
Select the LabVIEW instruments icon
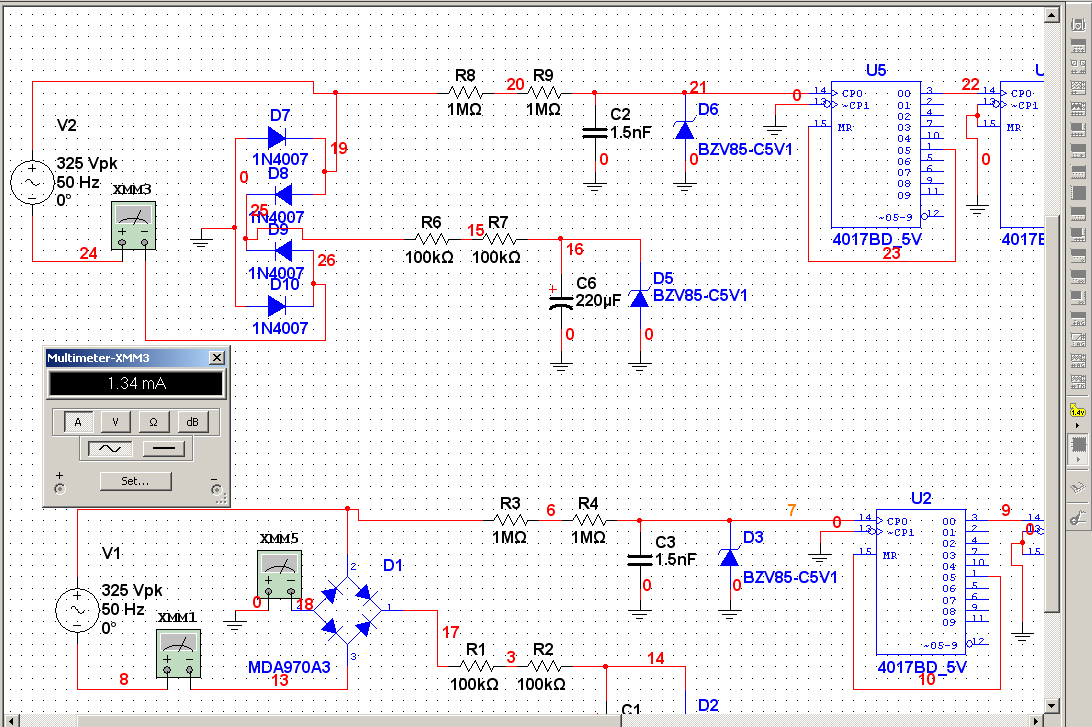(1077, 444)
